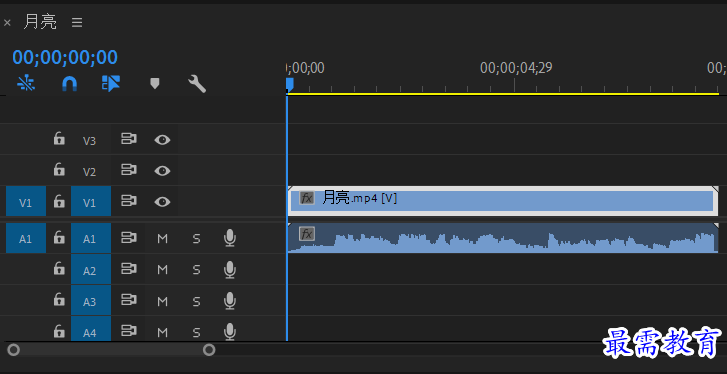Solo track A3
This screenshot has width=727, height=374.
(x=197, y=301)
